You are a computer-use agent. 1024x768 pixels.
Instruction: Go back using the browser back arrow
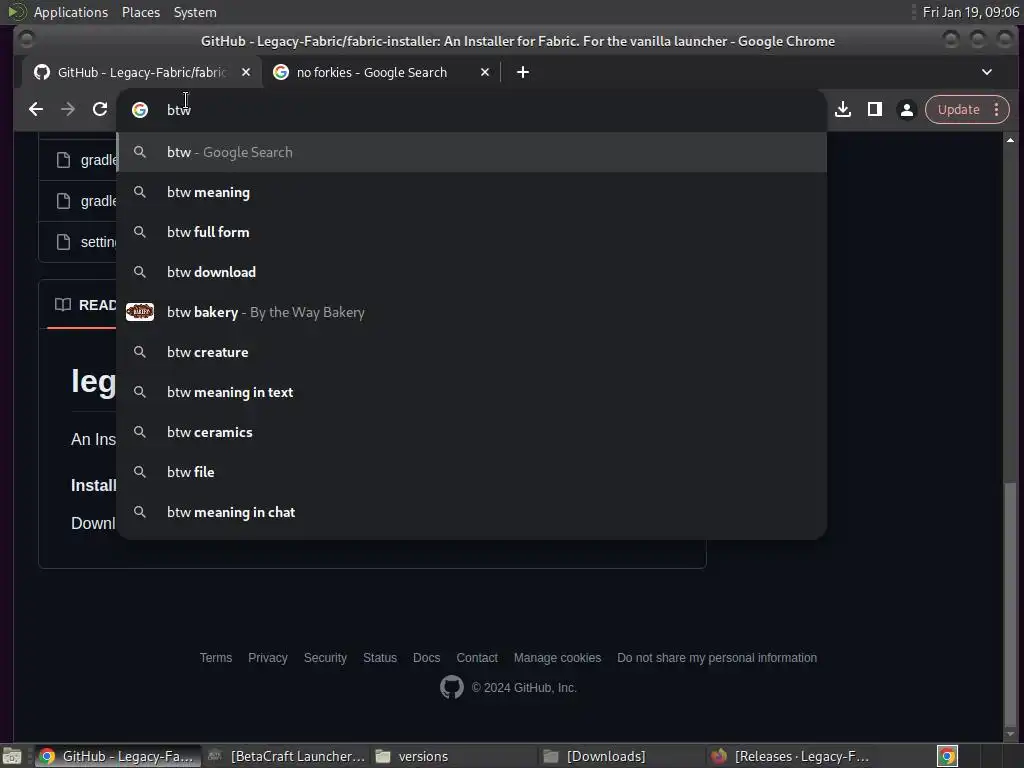click(x=36, y=110)
